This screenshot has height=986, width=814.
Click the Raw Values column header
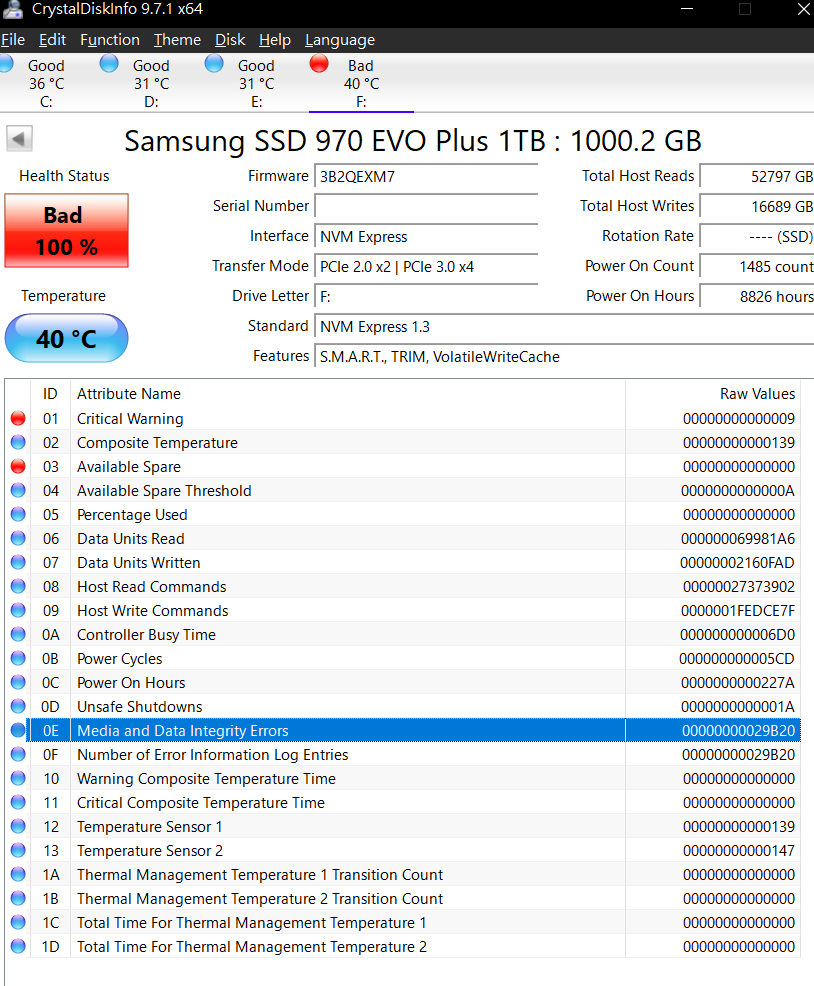click(x=713, y=394)
